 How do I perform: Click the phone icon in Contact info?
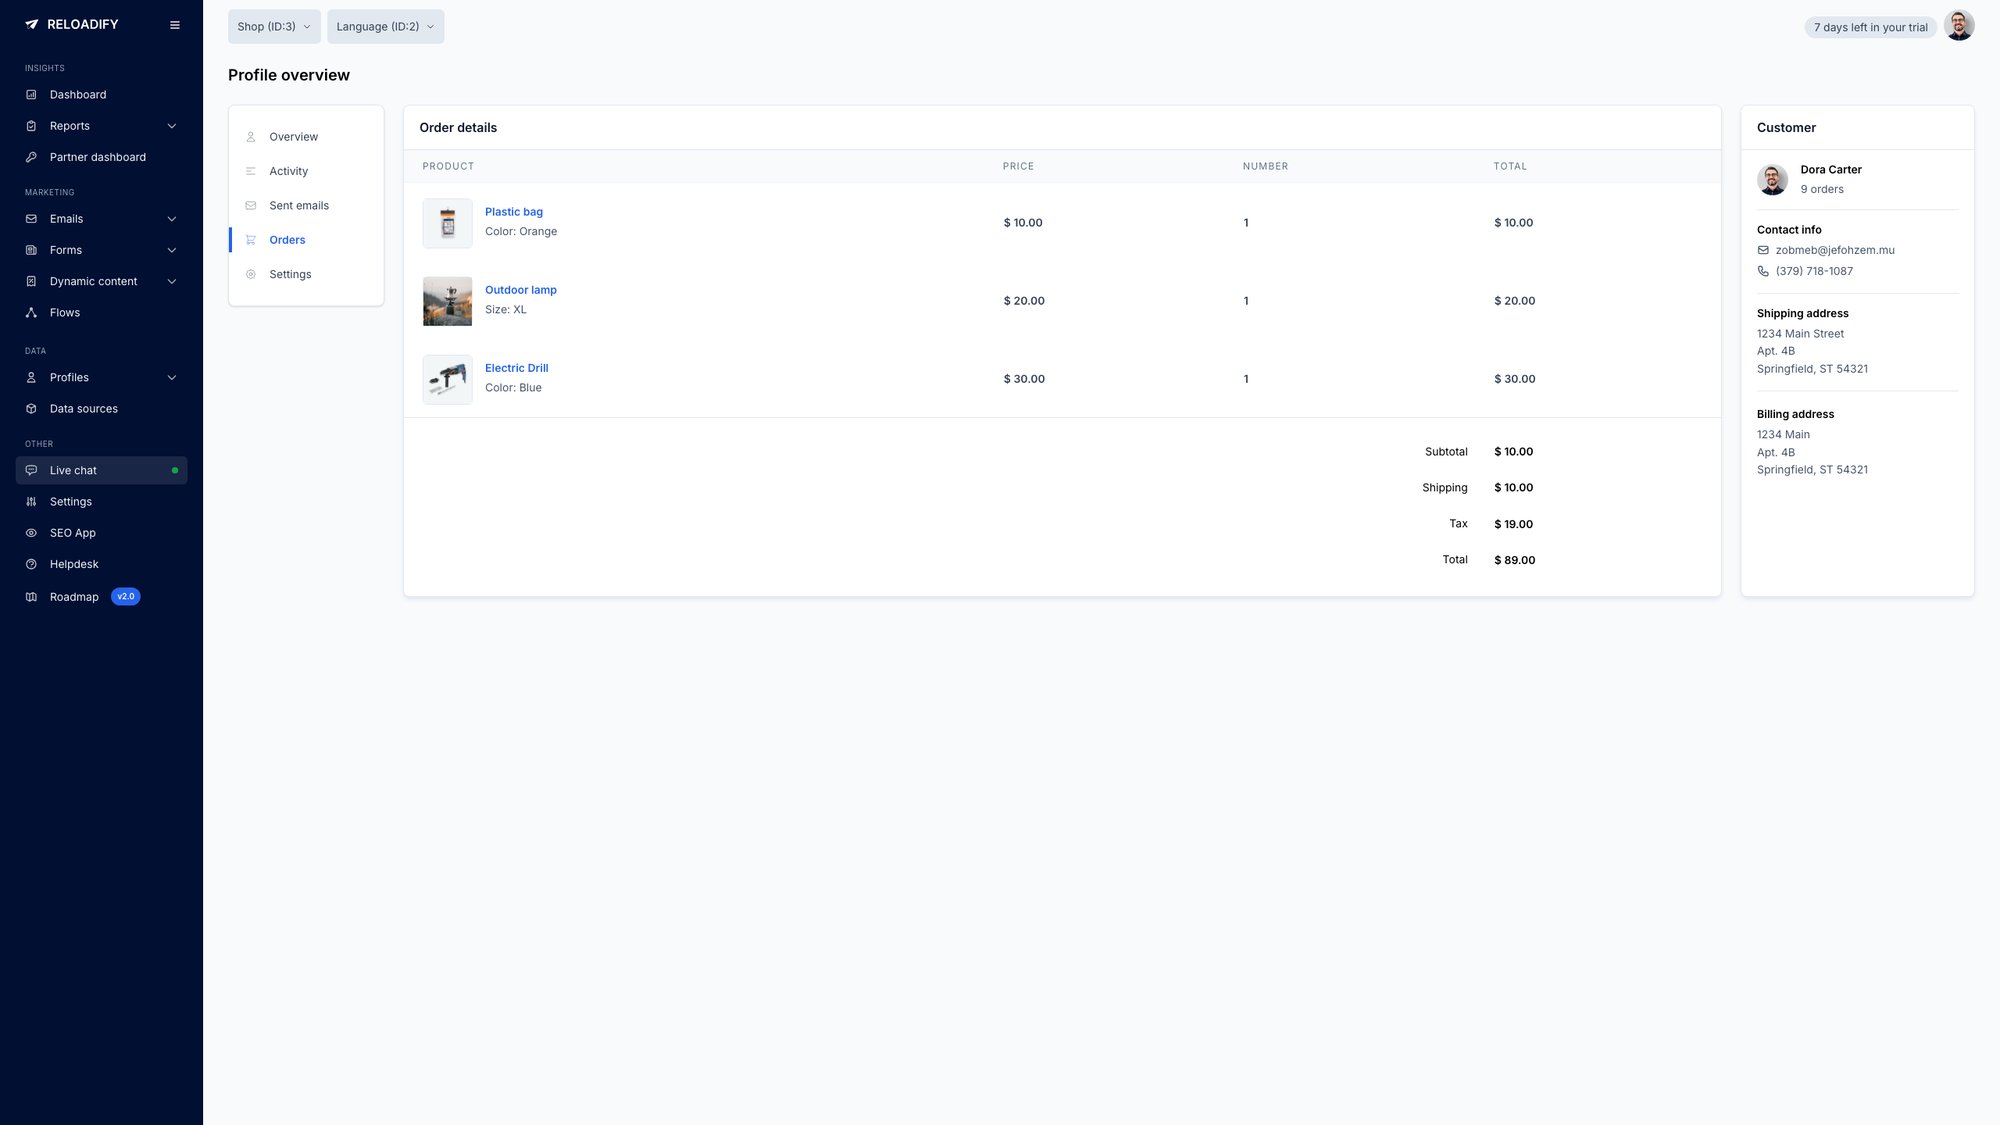[1763, 270]
